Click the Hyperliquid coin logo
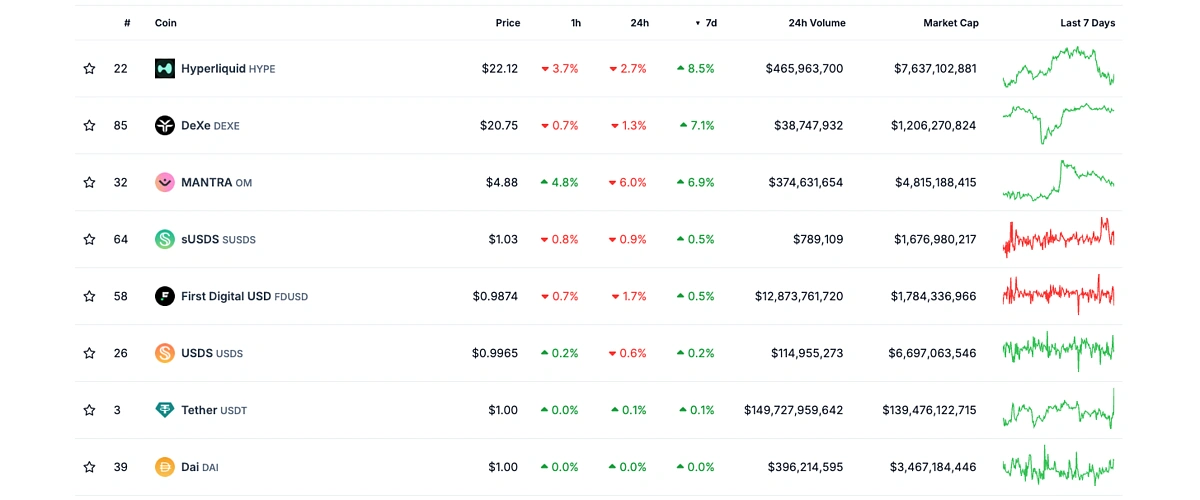Viewport: 1200px width, 500px height. pyautogui.click(x=165, y=69)
